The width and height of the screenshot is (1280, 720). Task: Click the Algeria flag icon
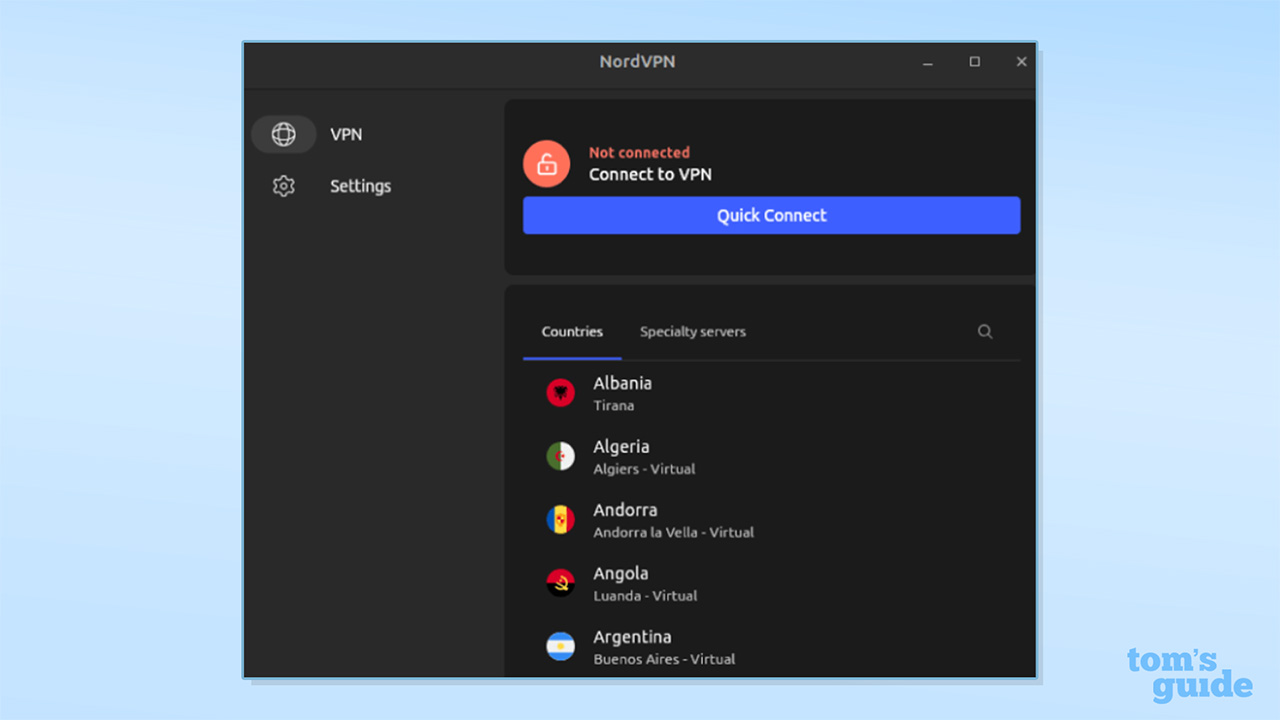point(560,456)
